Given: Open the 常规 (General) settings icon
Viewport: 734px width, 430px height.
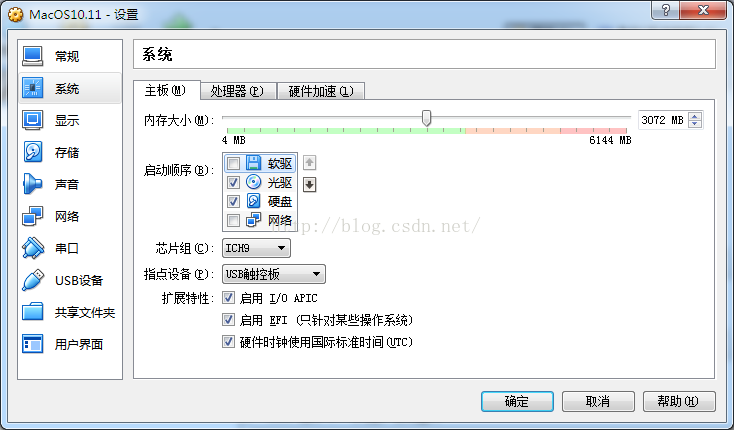Looking at the screenshot, I should tap(32, 56).
